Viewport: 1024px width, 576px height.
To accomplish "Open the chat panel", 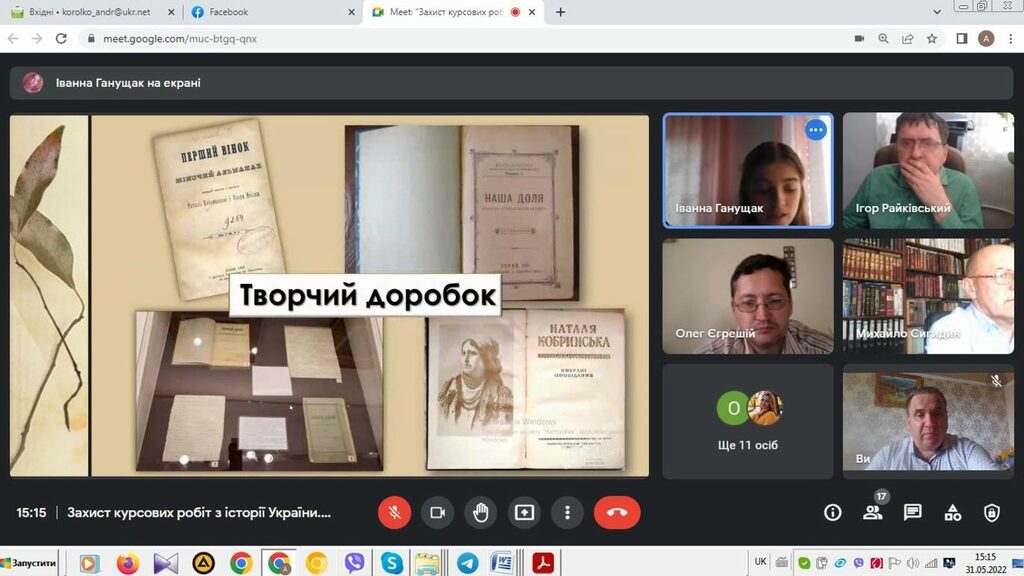I will pos(912,513).
